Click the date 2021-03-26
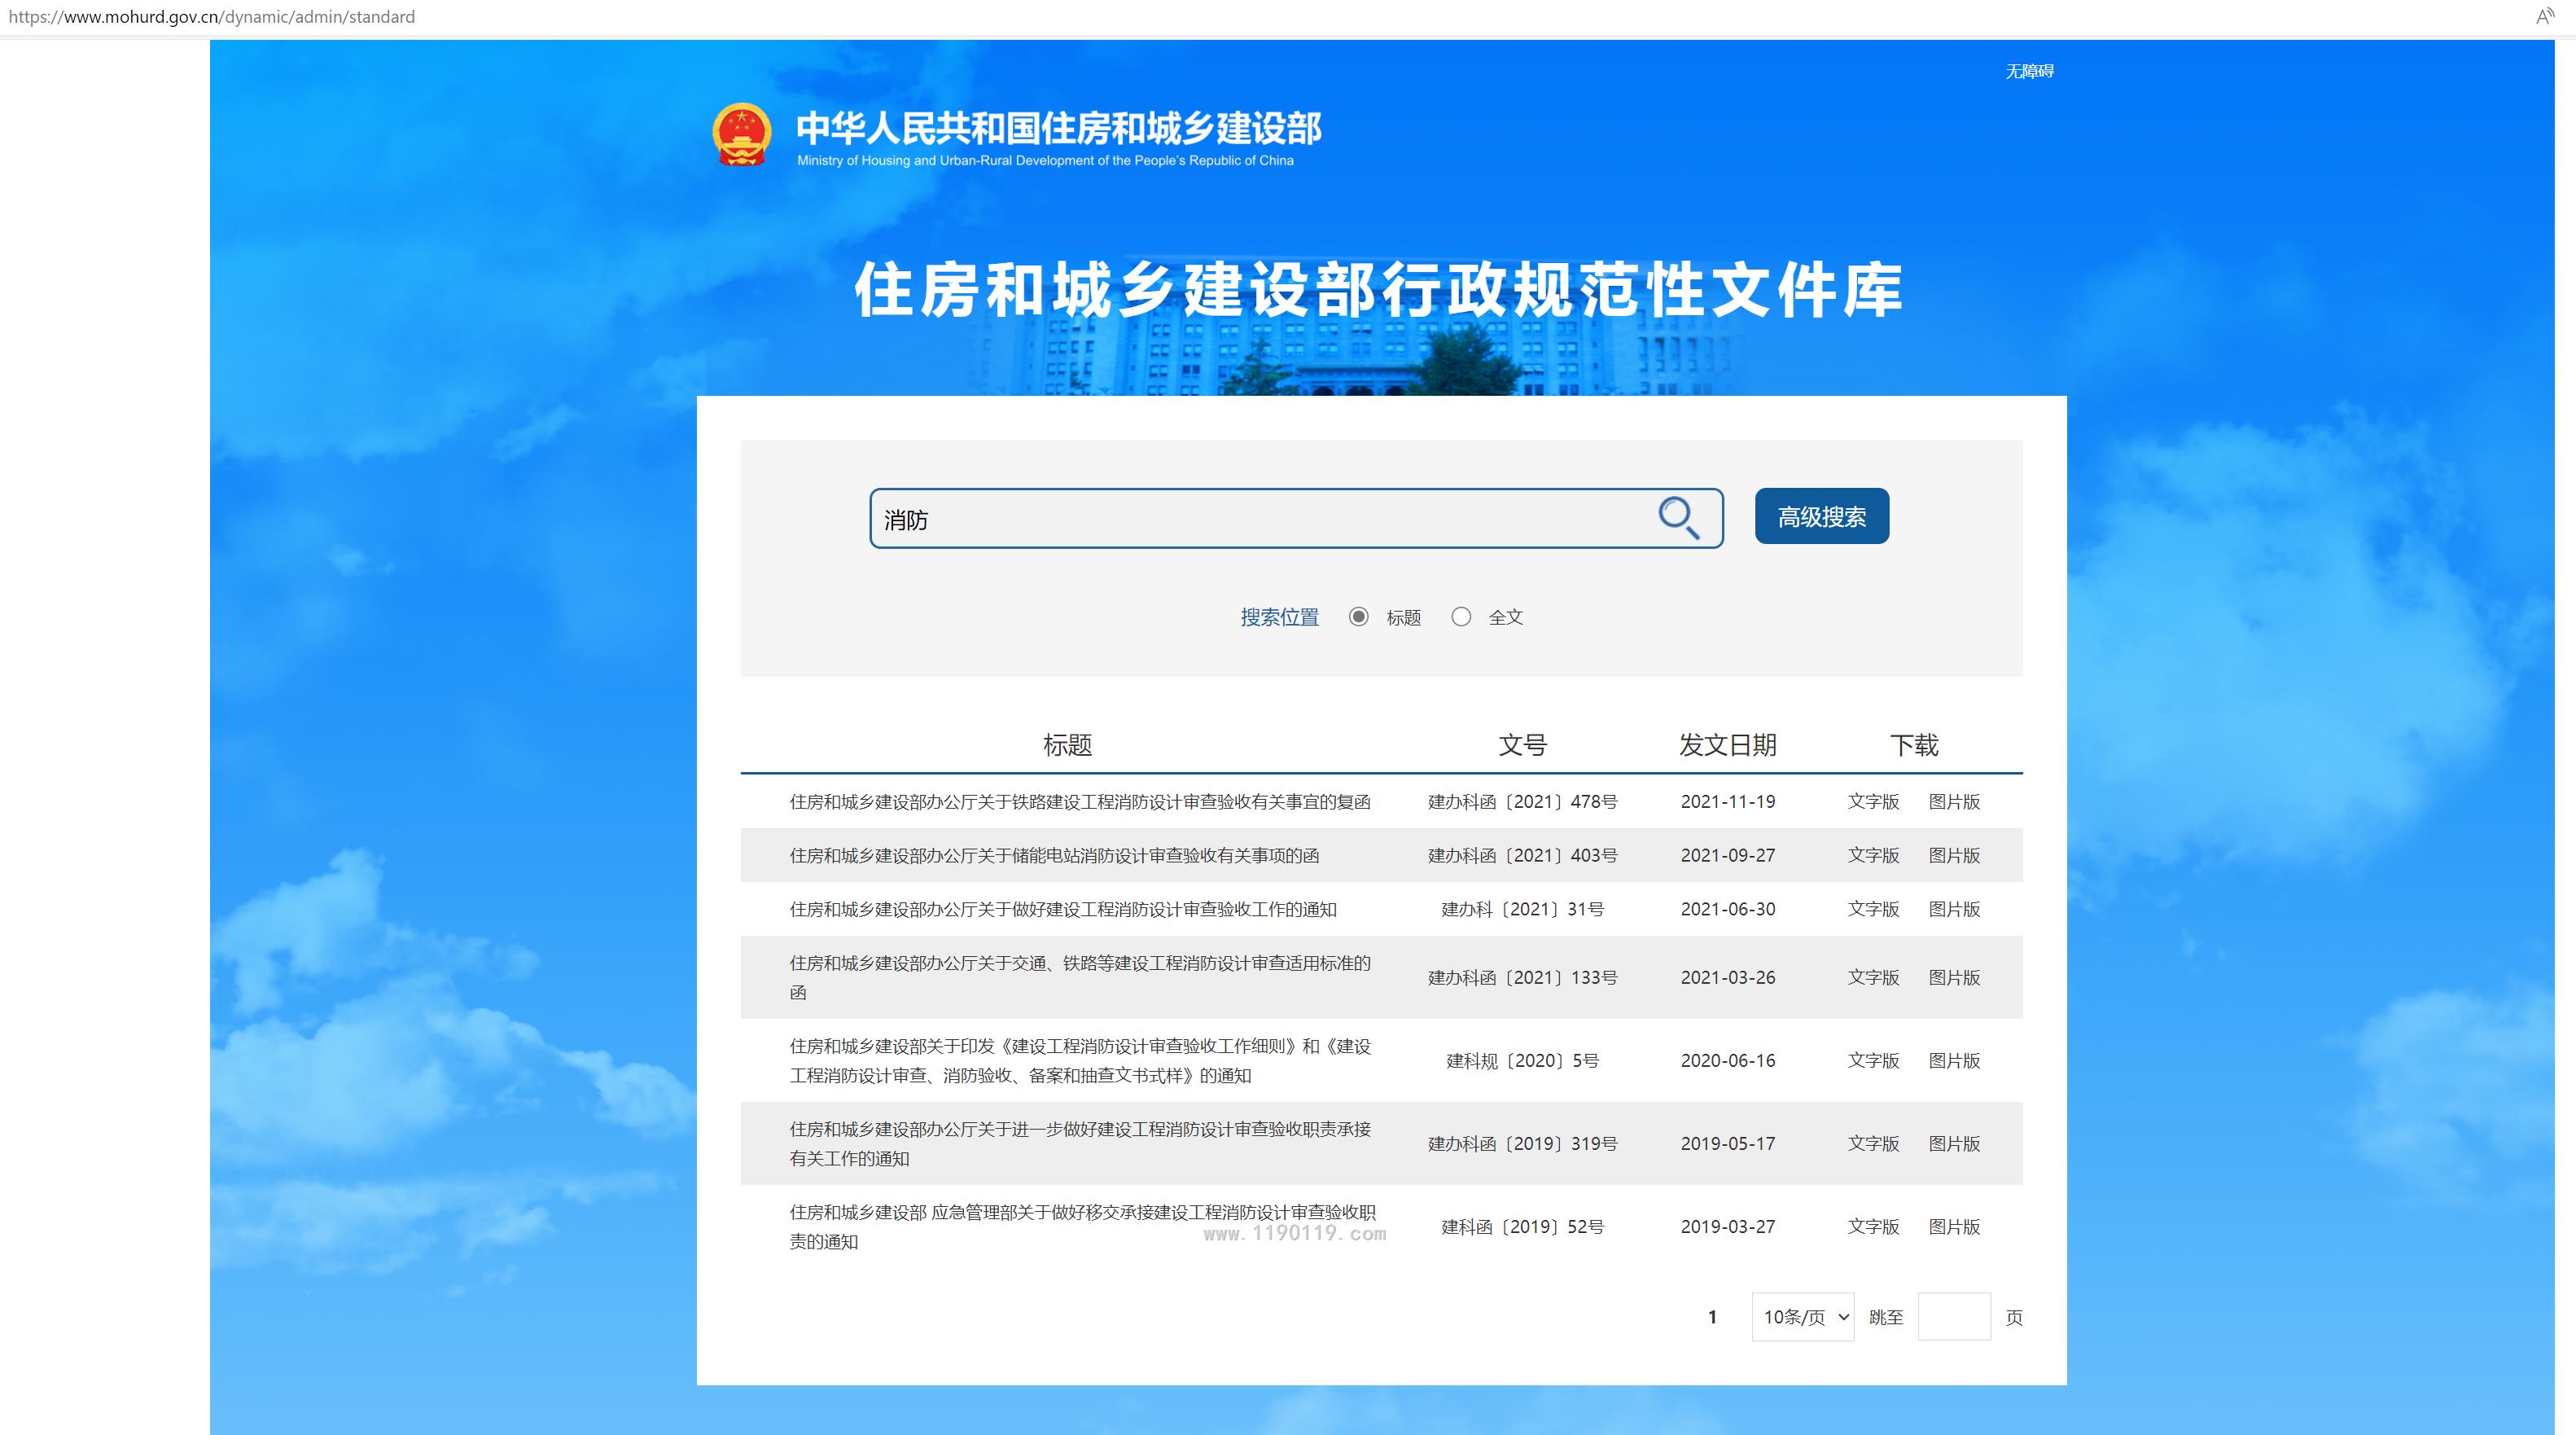 click(x=1728, y=978)
